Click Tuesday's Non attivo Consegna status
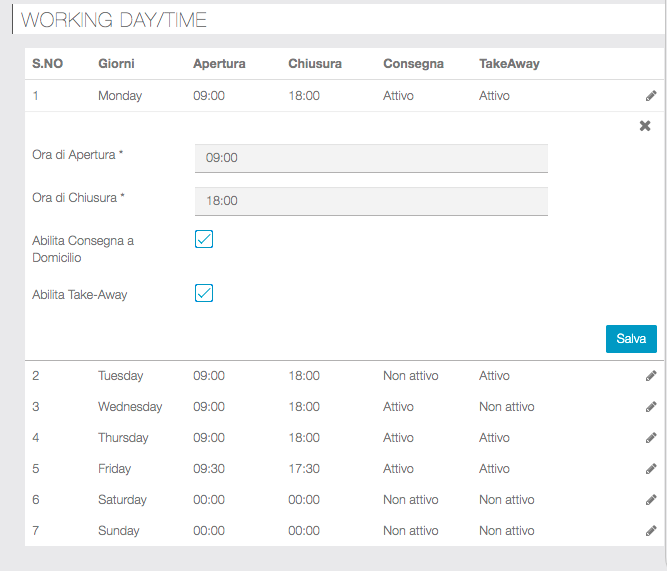Image resolution: width=667 pixels, height=571 pixels. tap(410, 376)
